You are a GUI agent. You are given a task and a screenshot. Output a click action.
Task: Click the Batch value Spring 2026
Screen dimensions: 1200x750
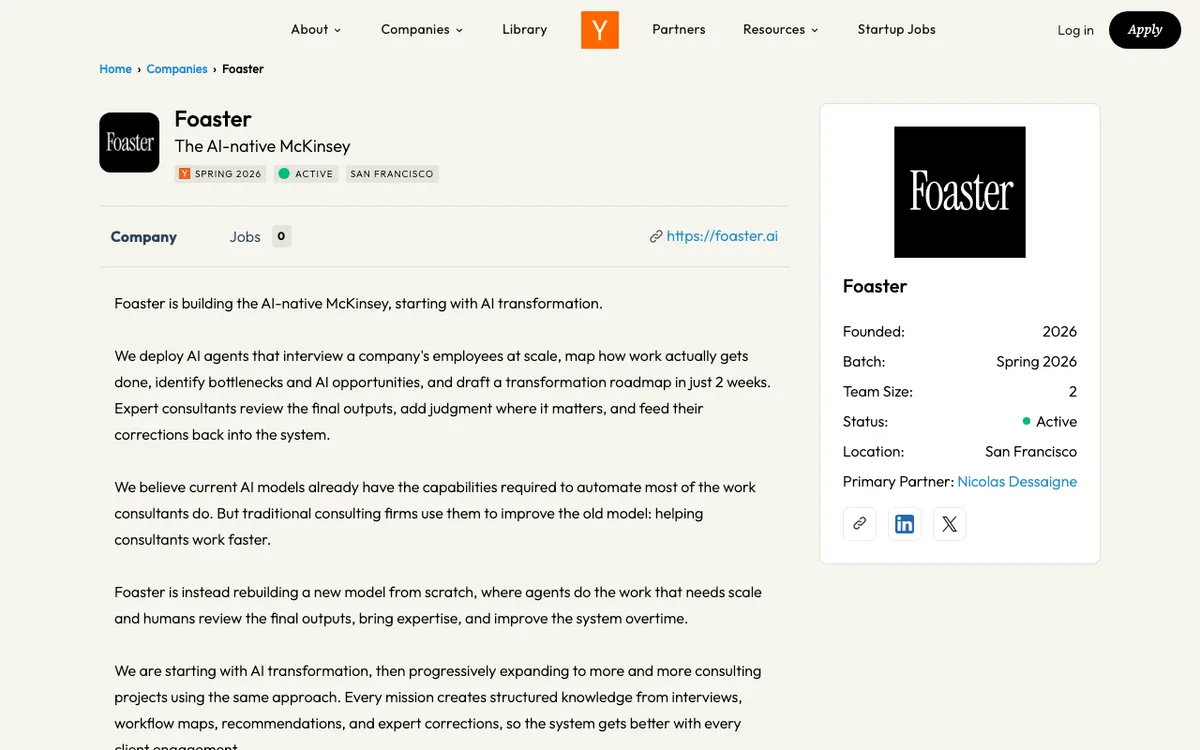click(1036, 361)
